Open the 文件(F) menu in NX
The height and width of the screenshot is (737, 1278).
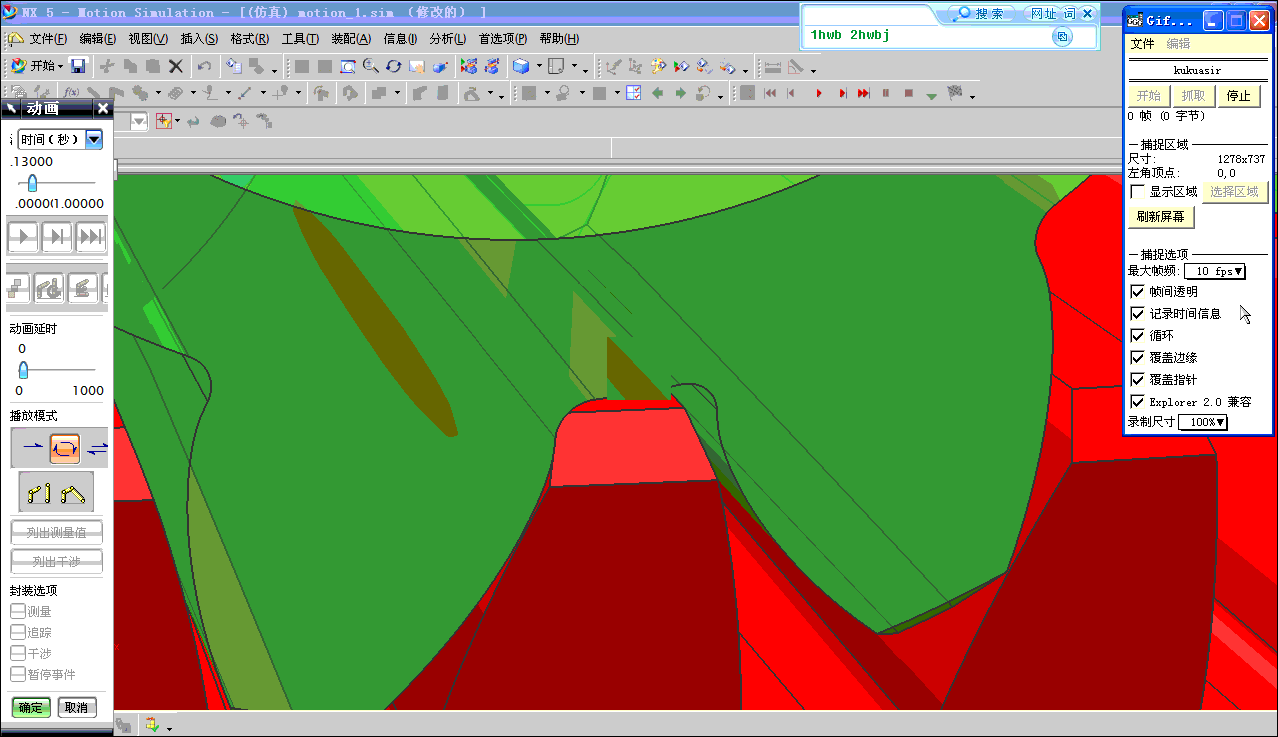48,39
